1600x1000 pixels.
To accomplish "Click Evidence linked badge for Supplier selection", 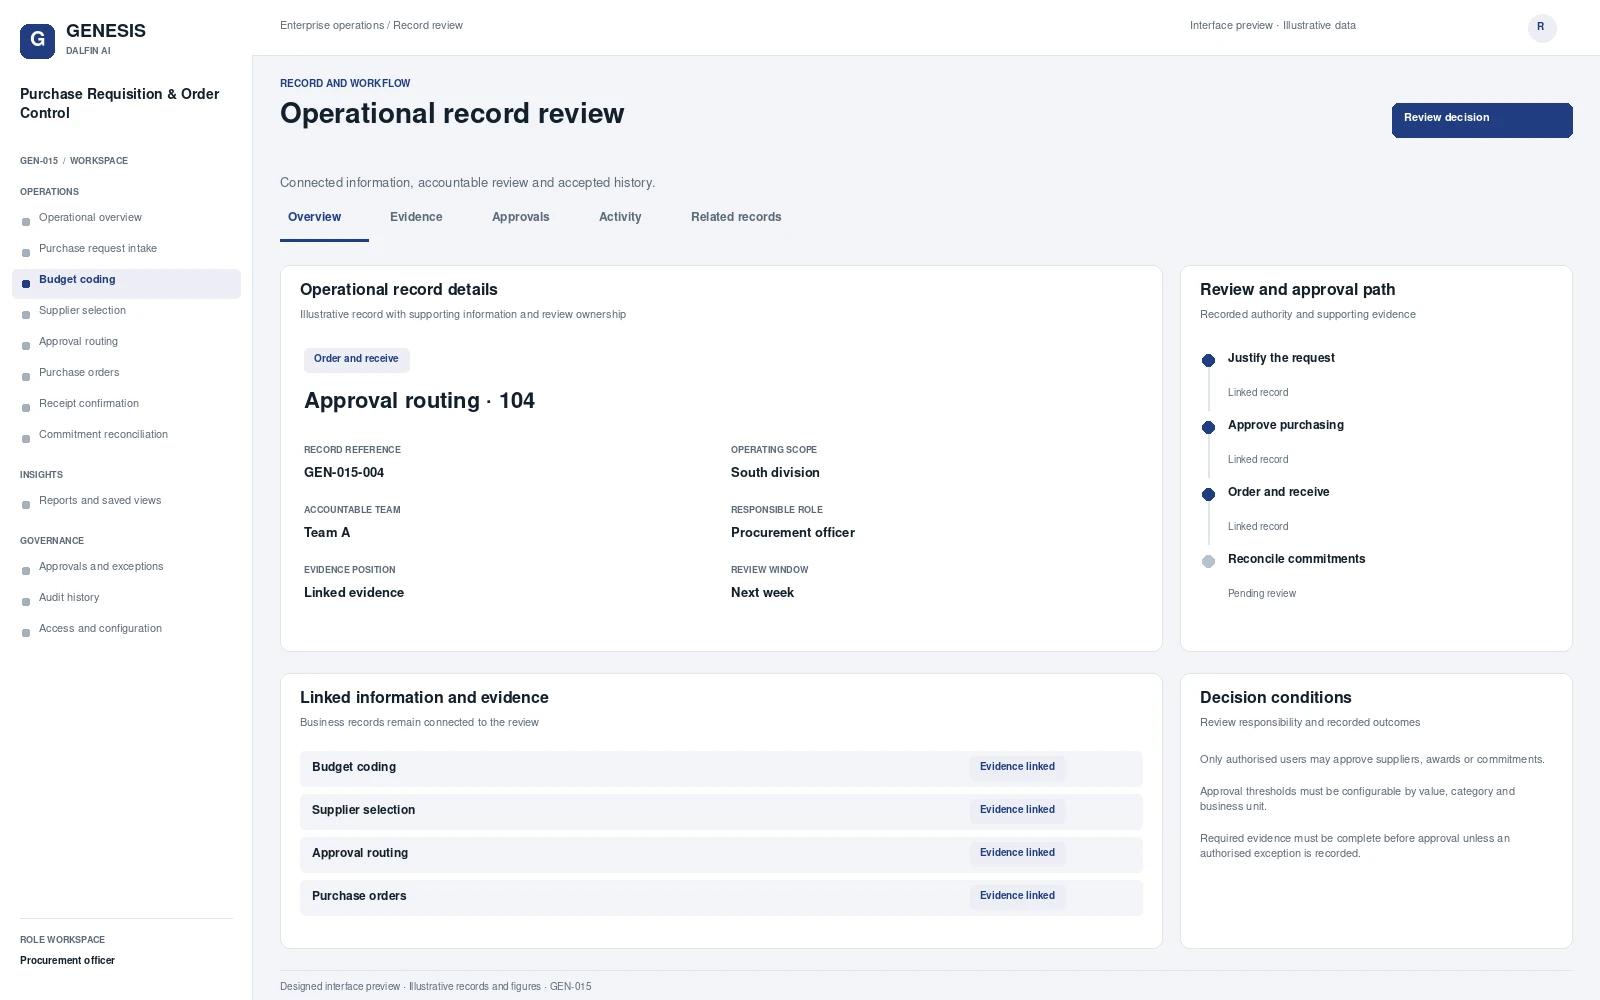I will coord(1017,810).
